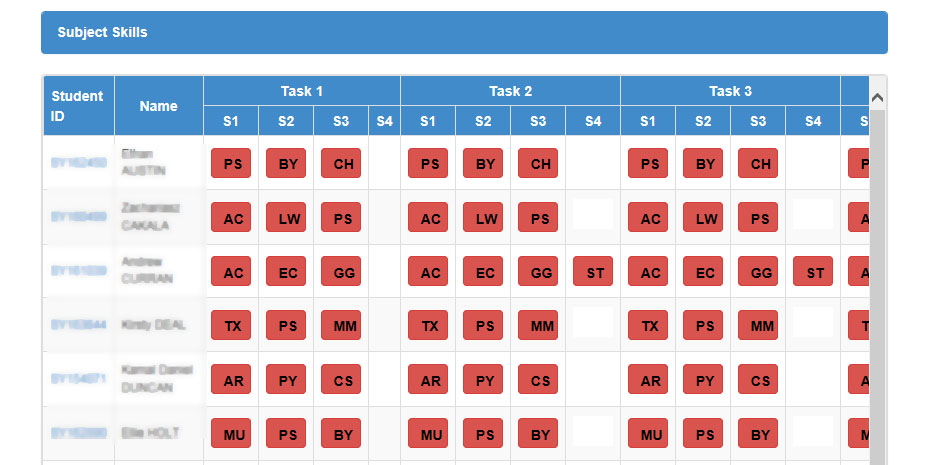Image resolution: width=933 pixels, height=465 pixels.
Task: Open Kamal Duncan's CS badge under Task 3
Action: [758, 379]
